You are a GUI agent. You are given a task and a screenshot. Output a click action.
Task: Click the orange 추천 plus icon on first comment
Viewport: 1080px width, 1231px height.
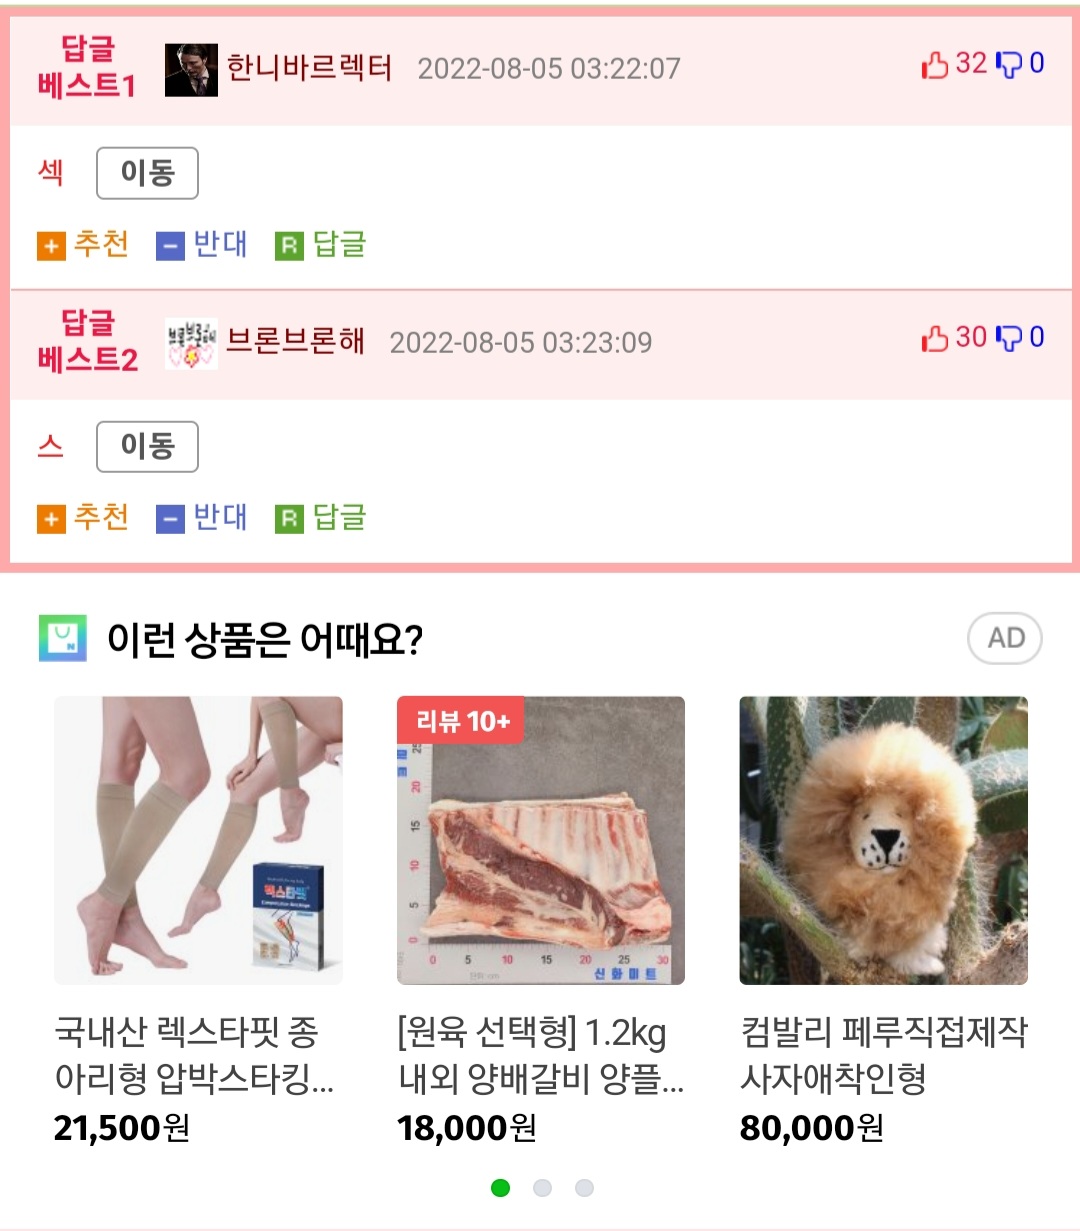click(x=51, y=246)
